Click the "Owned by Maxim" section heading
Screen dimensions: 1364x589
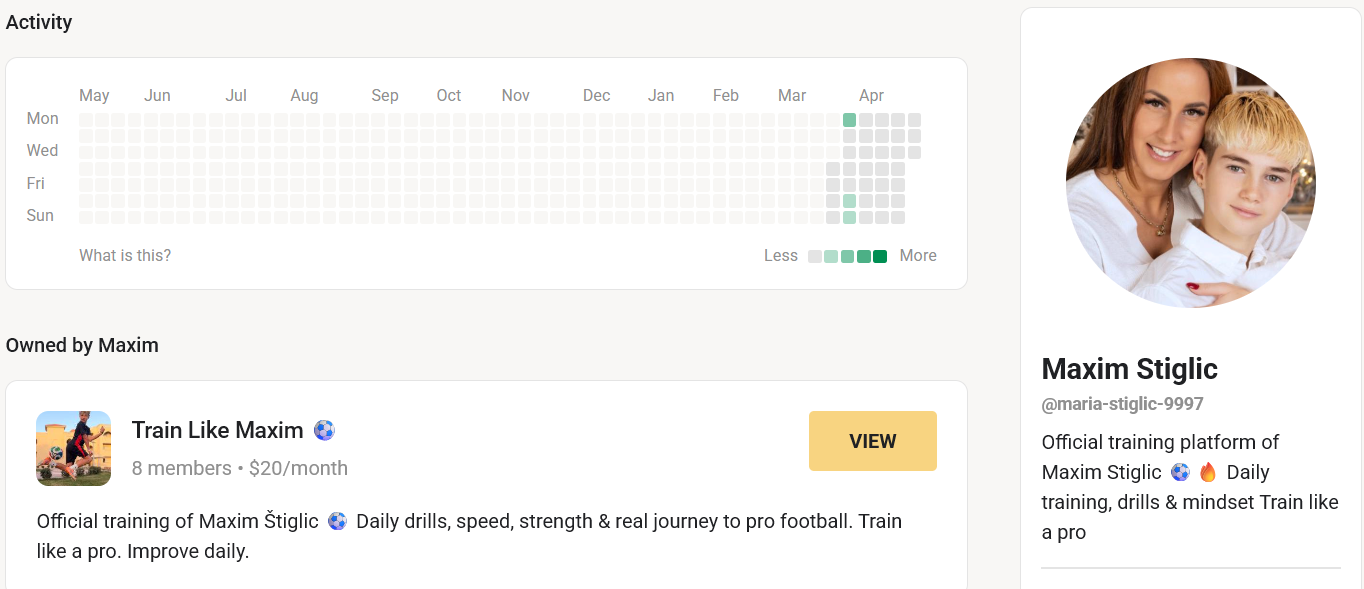click(82, 345)
